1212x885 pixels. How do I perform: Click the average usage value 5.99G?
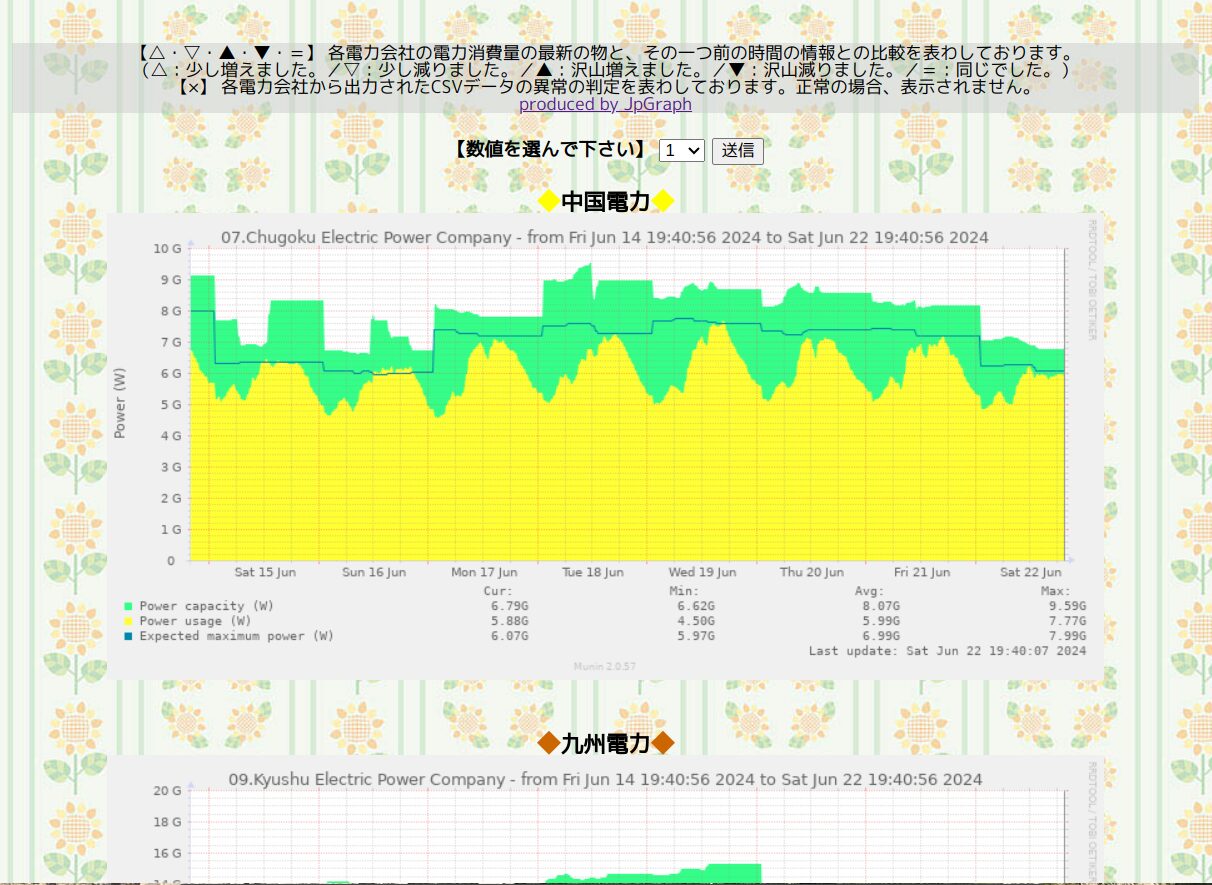click(881, 621)
